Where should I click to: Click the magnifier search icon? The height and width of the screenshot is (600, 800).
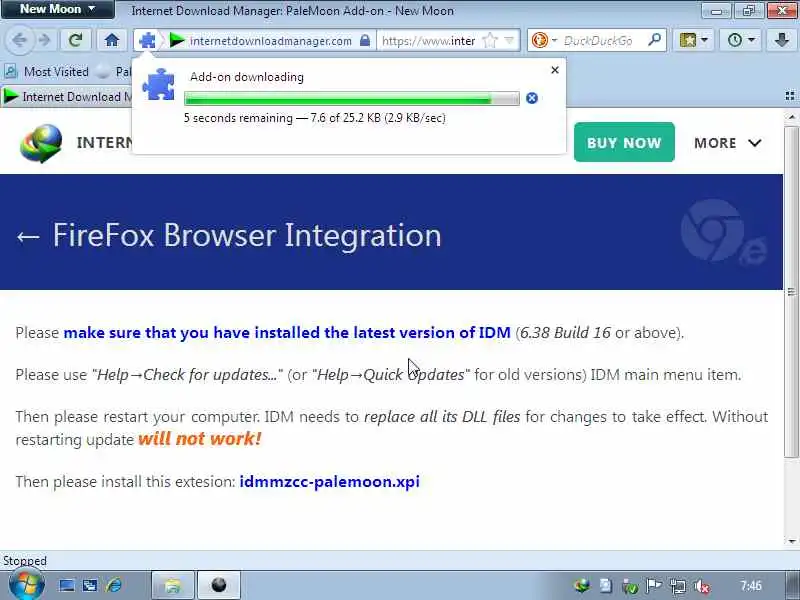pos(655,40)
